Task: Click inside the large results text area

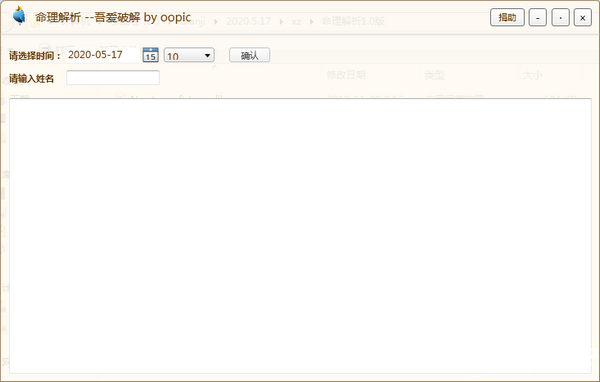Action: tap(300, 236)
